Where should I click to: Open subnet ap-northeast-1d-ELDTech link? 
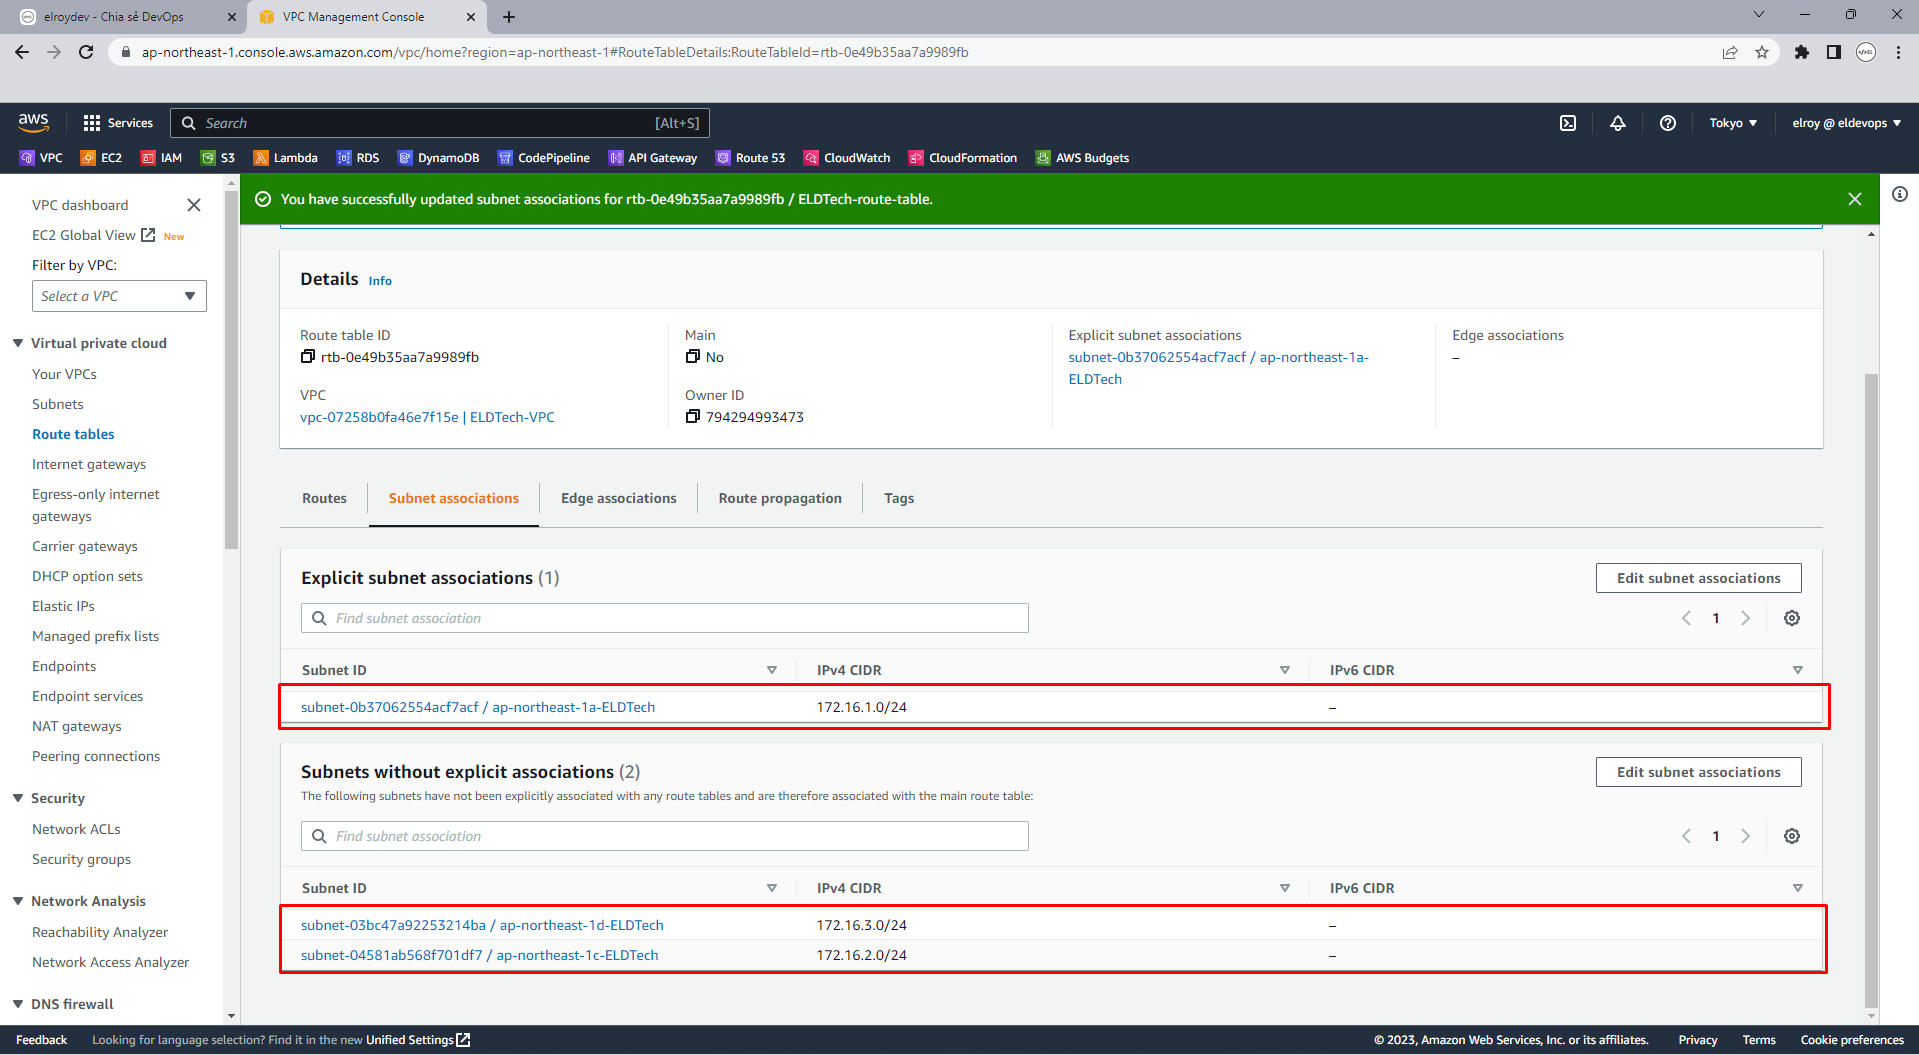(x=482, y=925)
